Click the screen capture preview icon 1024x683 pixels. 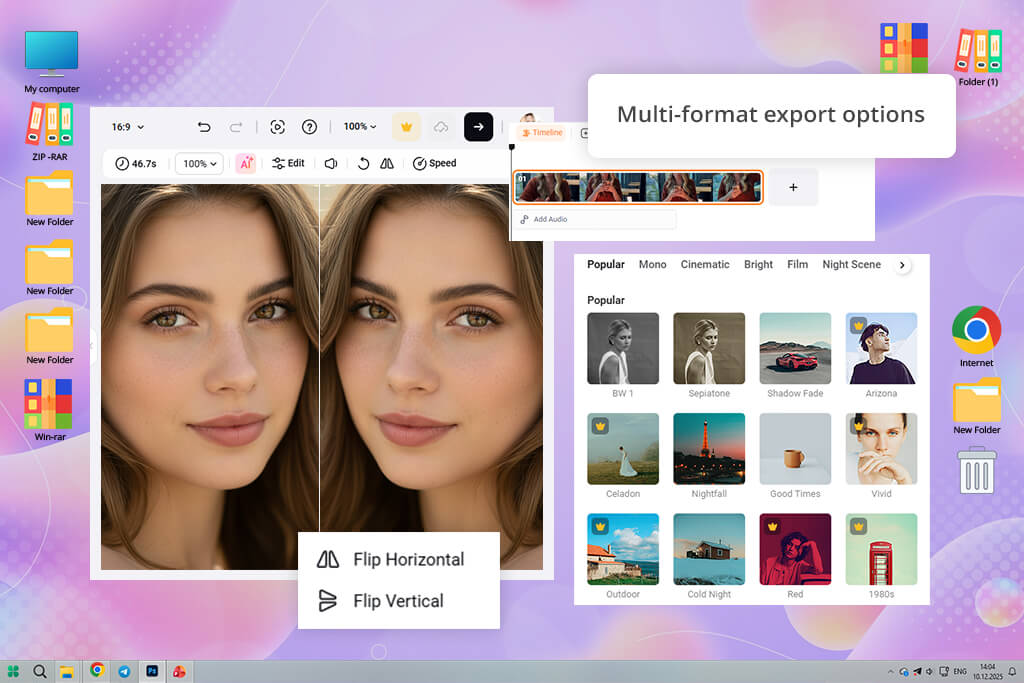click(278, 127)
